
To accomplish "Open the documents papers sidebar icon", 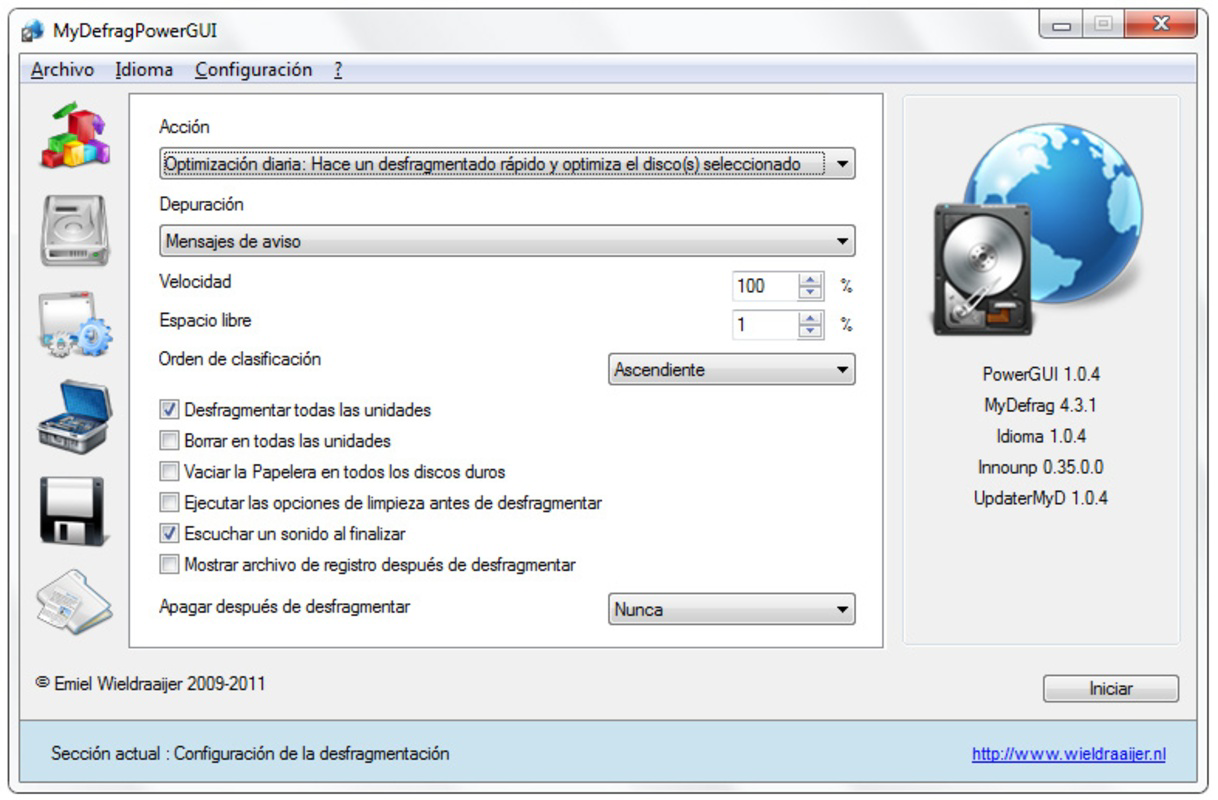I will (74, 602).
